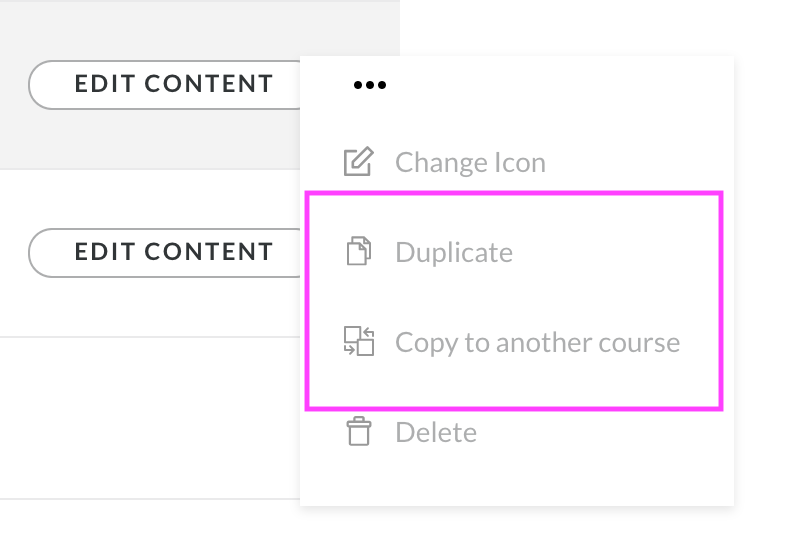Select the Duplicate text in the menu
Image resolution: width=812 pixels, height=536 pixels.
[454, 251]
